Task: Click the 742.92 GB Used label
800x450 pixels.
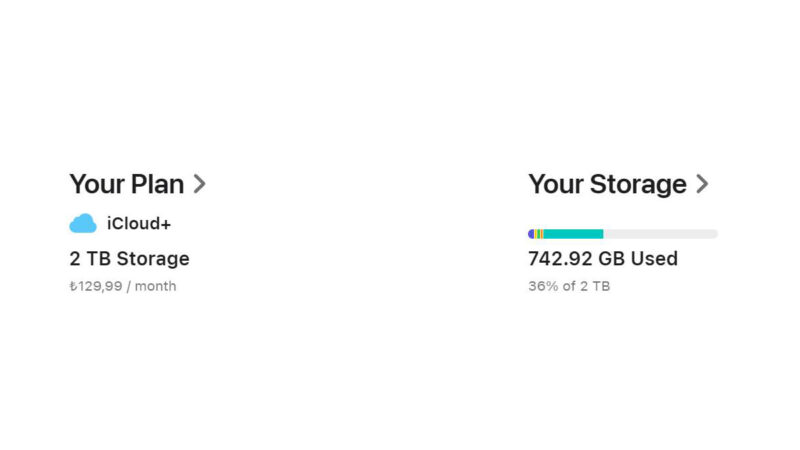Action: tap(603, 259)
